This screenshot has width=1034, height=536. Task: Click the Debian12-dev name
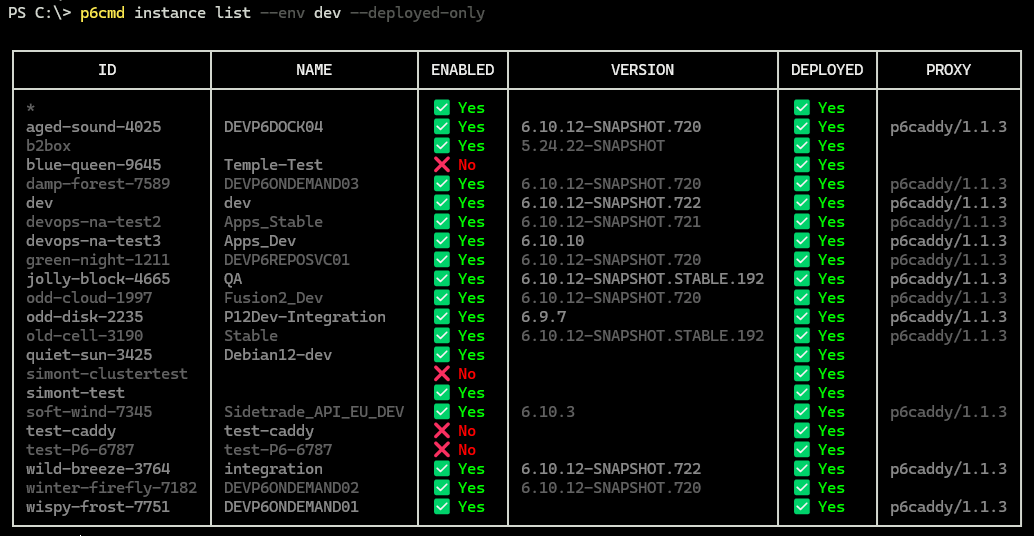pos(278,355)
